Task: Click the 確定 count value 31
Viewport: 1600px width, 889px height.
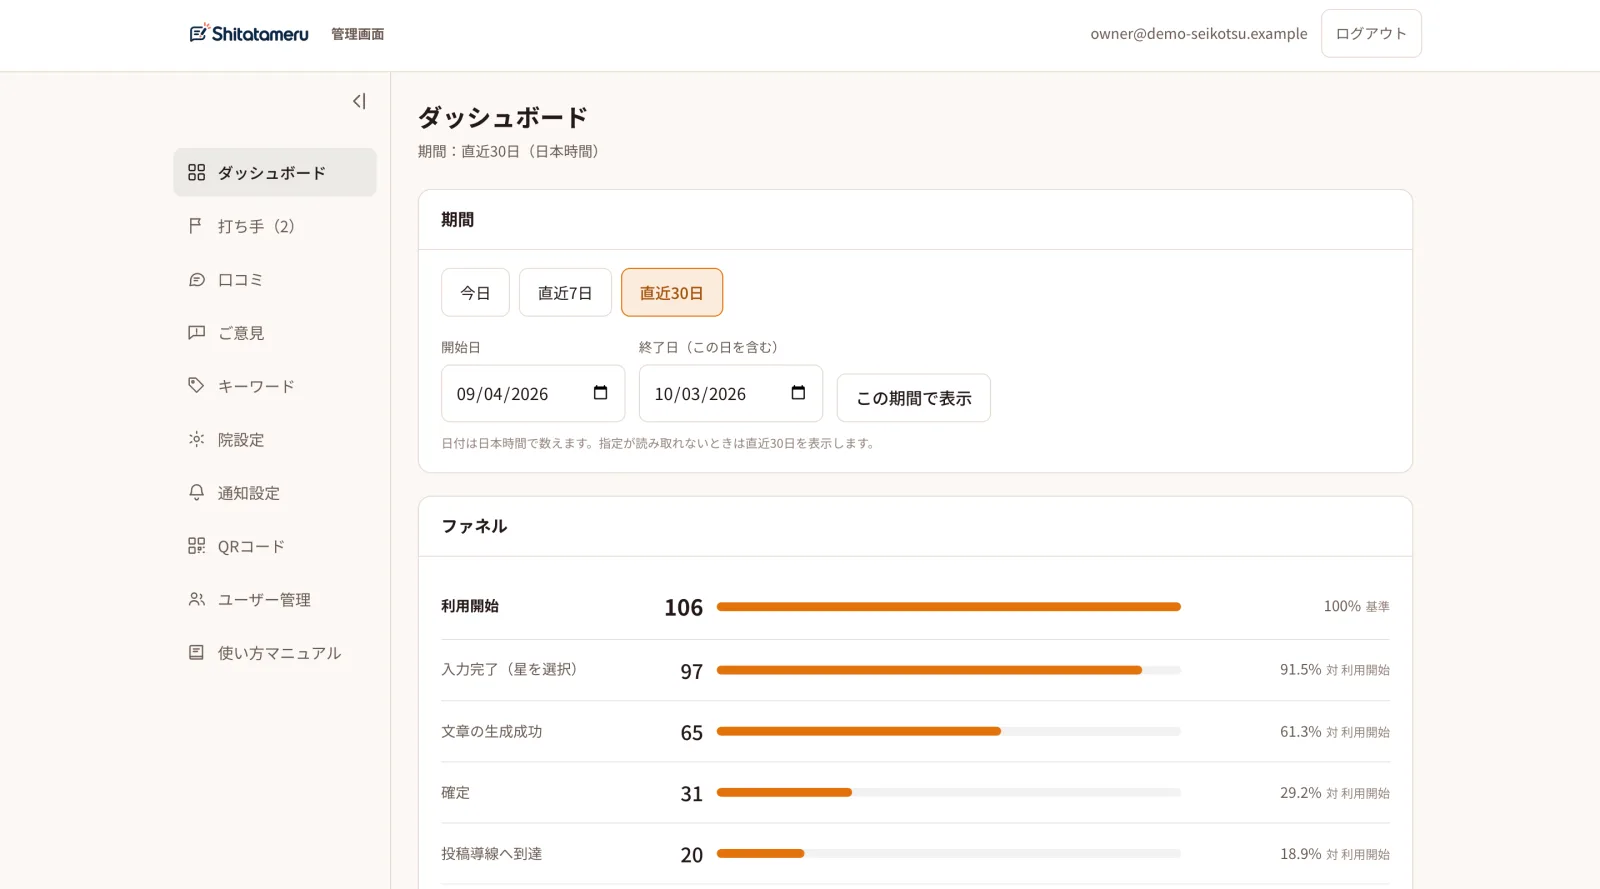Action: tap(692, 794)
